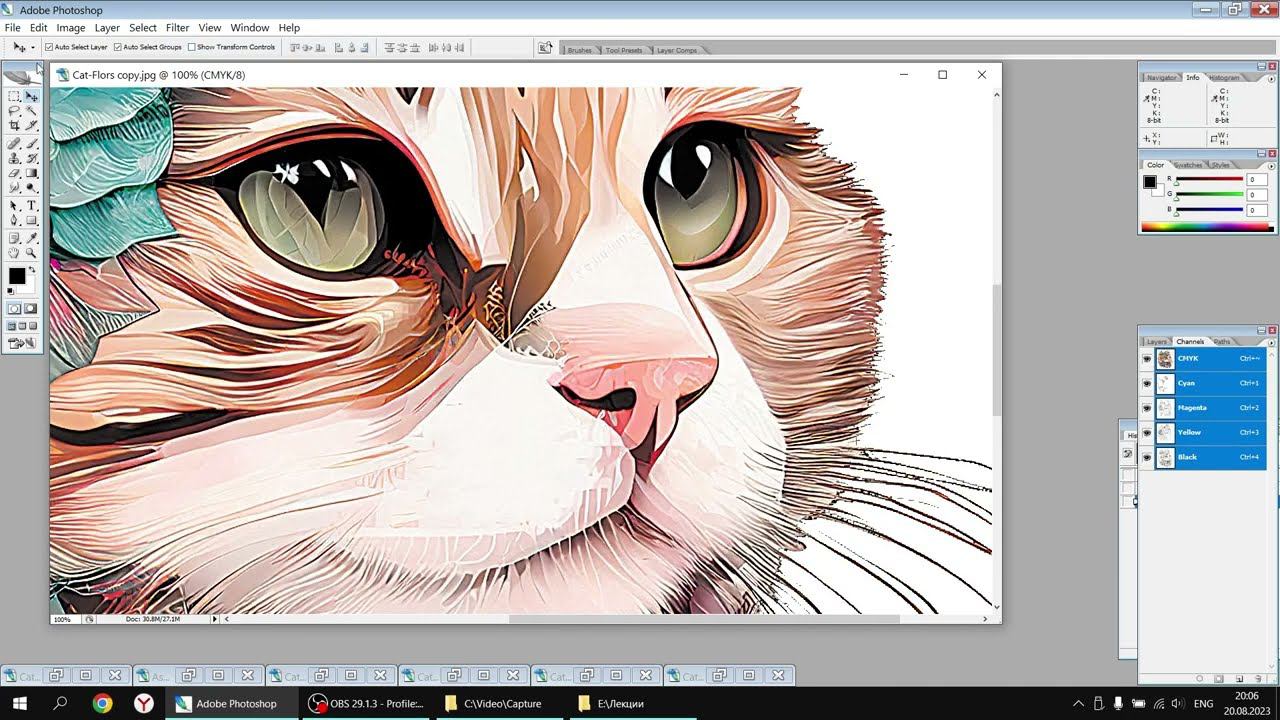
Task: Select the Horizontal Type tool
Action: (x=32, y=205)
